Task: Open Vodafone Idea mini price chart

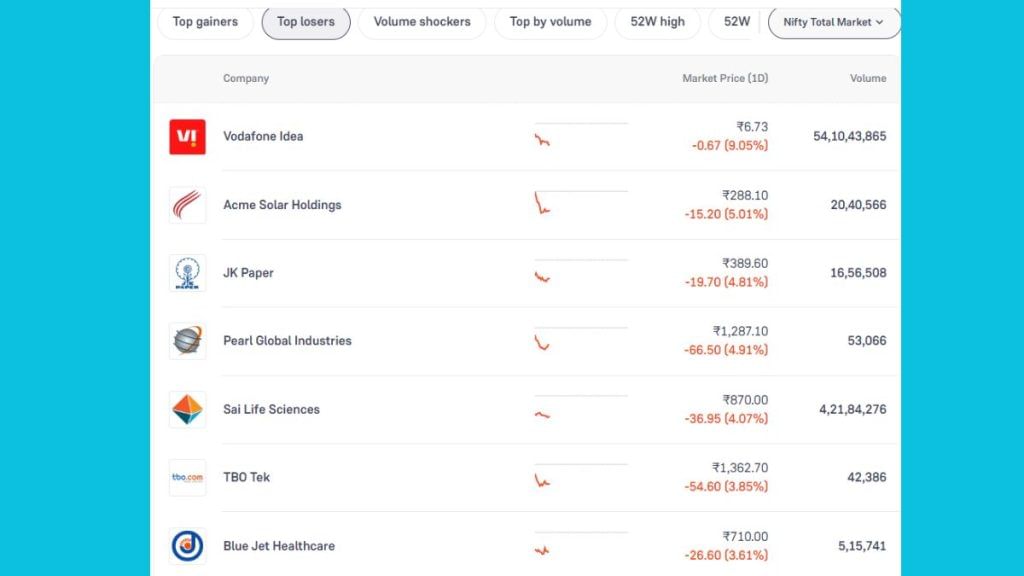Action: 581,135
